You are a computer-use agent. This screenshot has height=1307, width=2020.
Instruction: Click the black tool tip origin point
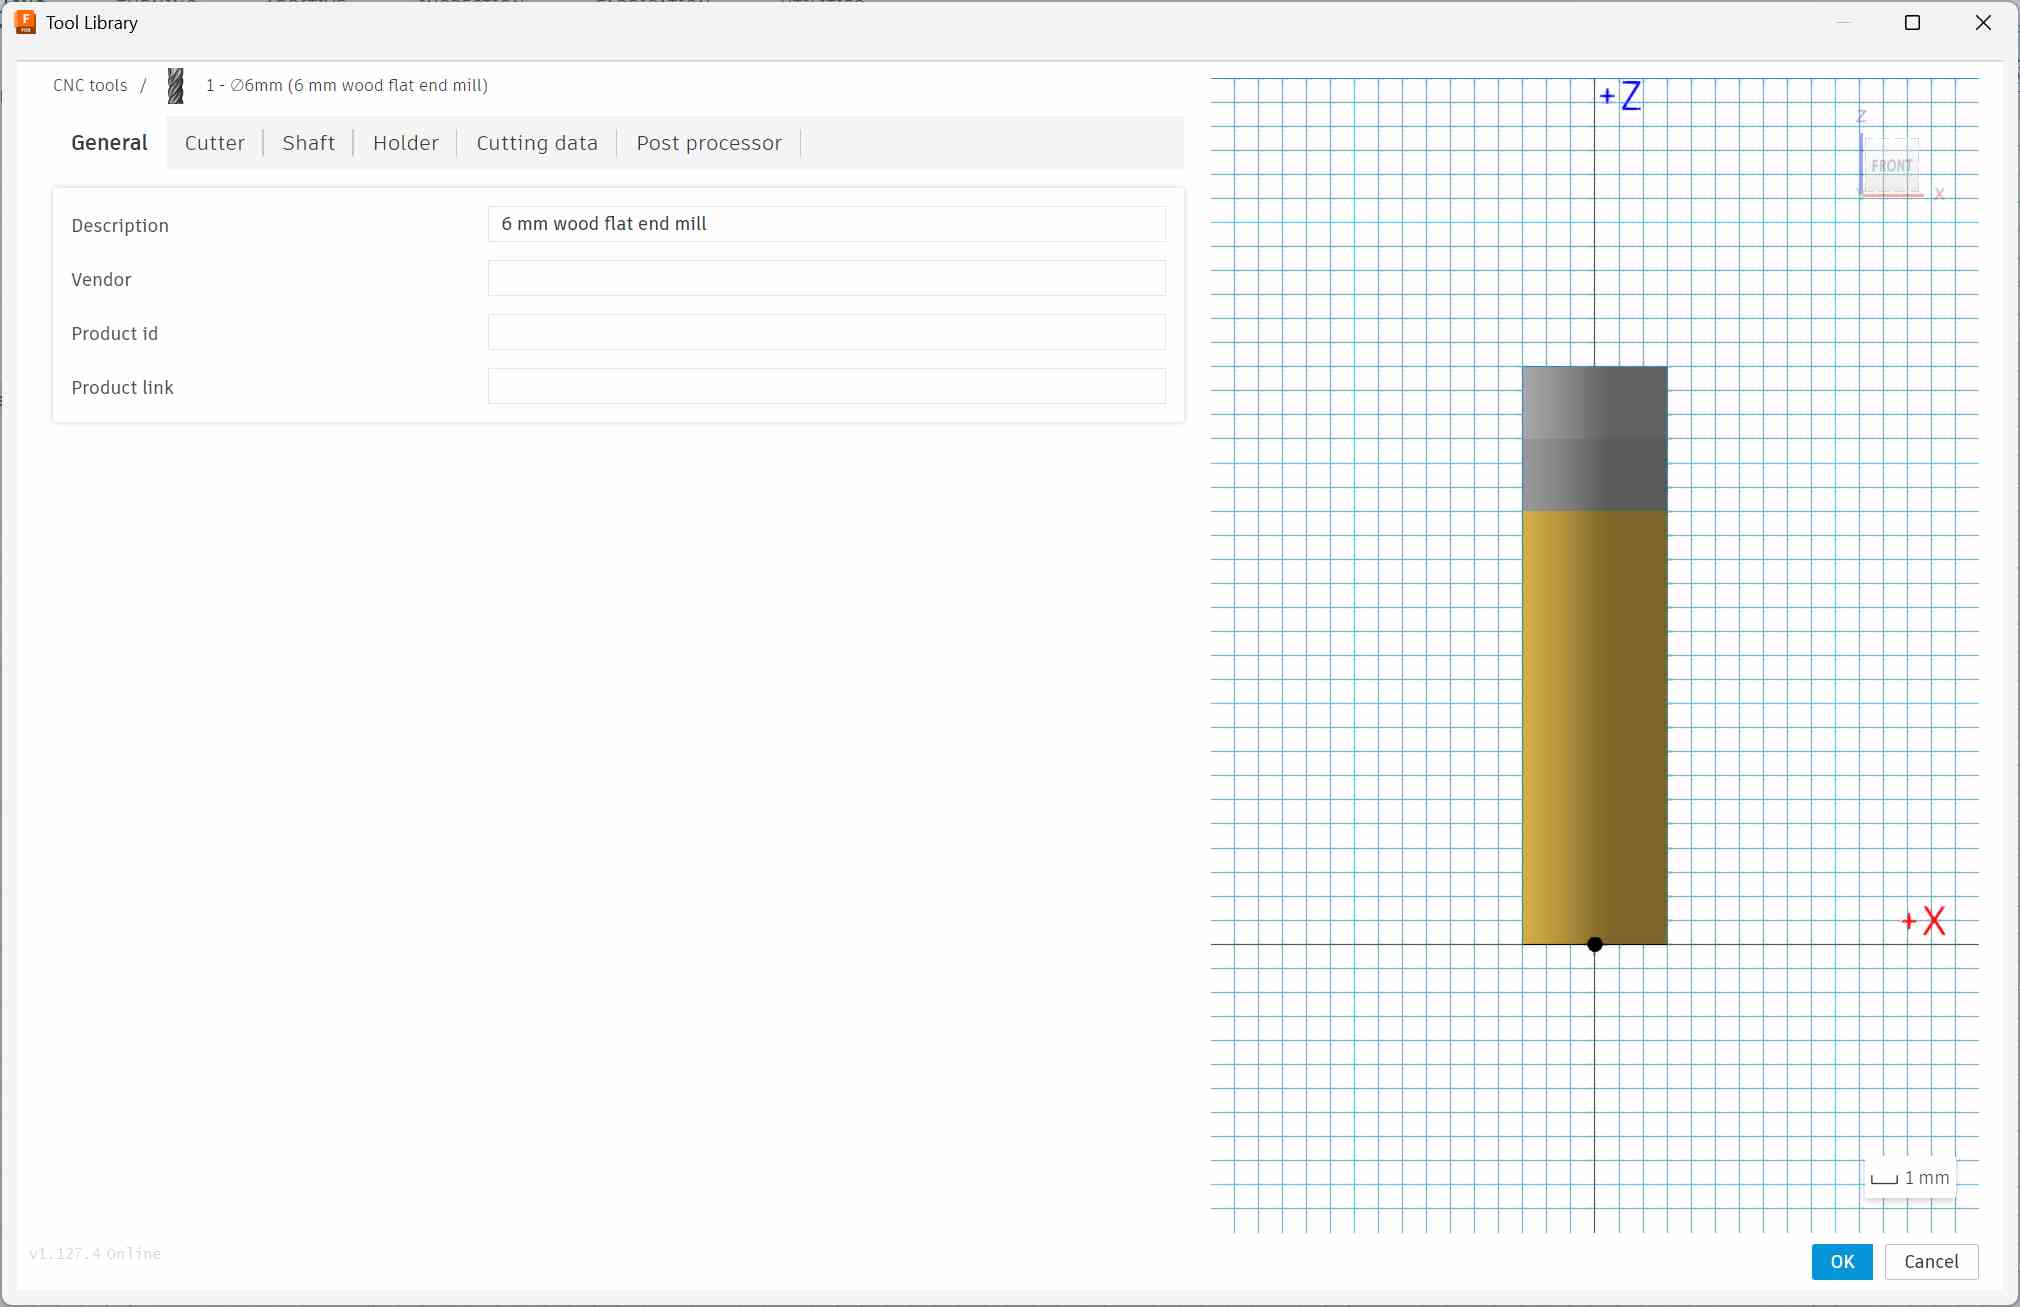(x=1595, y=944)
